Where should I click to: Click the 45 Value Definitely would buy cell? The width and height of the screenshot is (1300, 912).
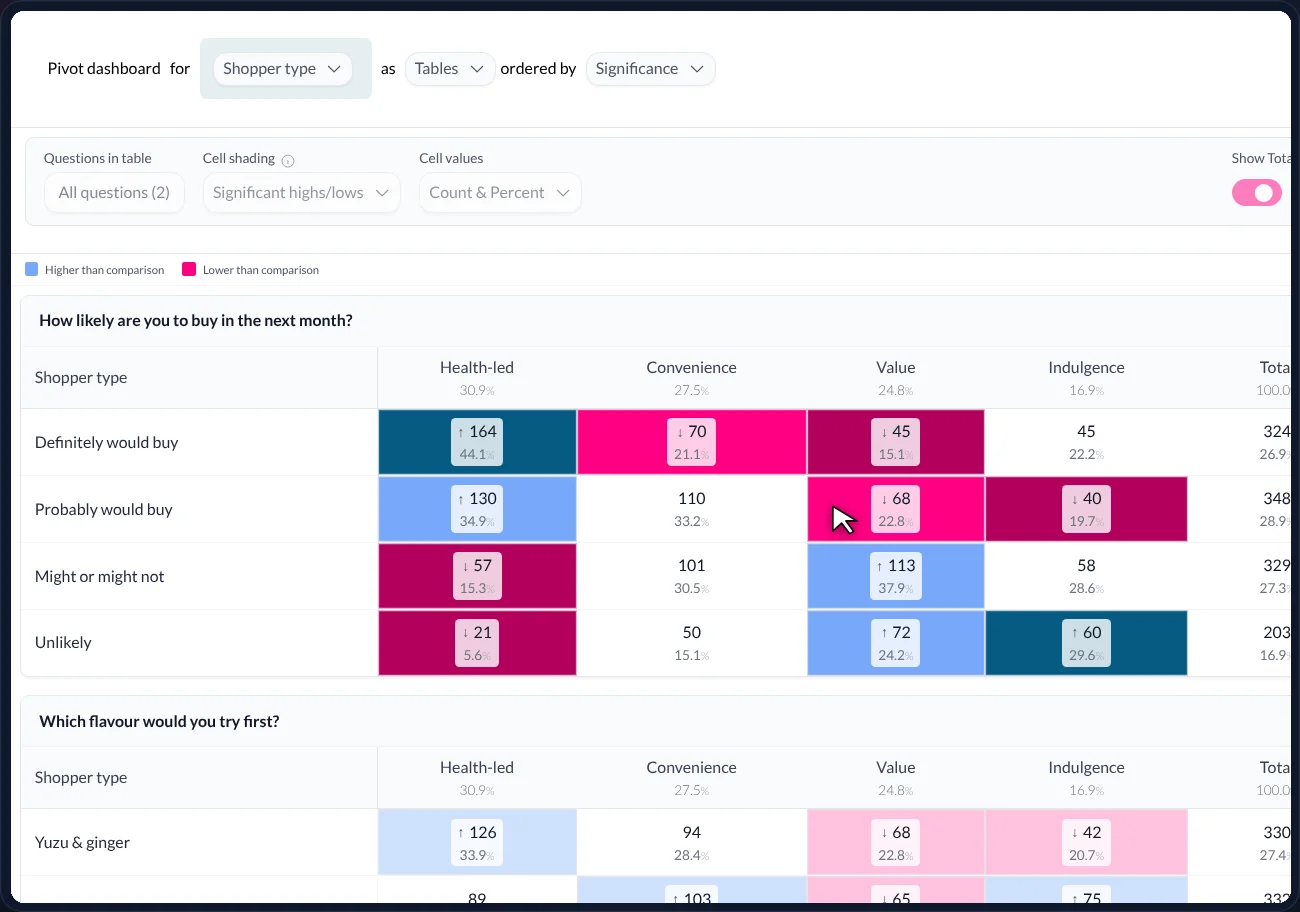click(896, 442)
